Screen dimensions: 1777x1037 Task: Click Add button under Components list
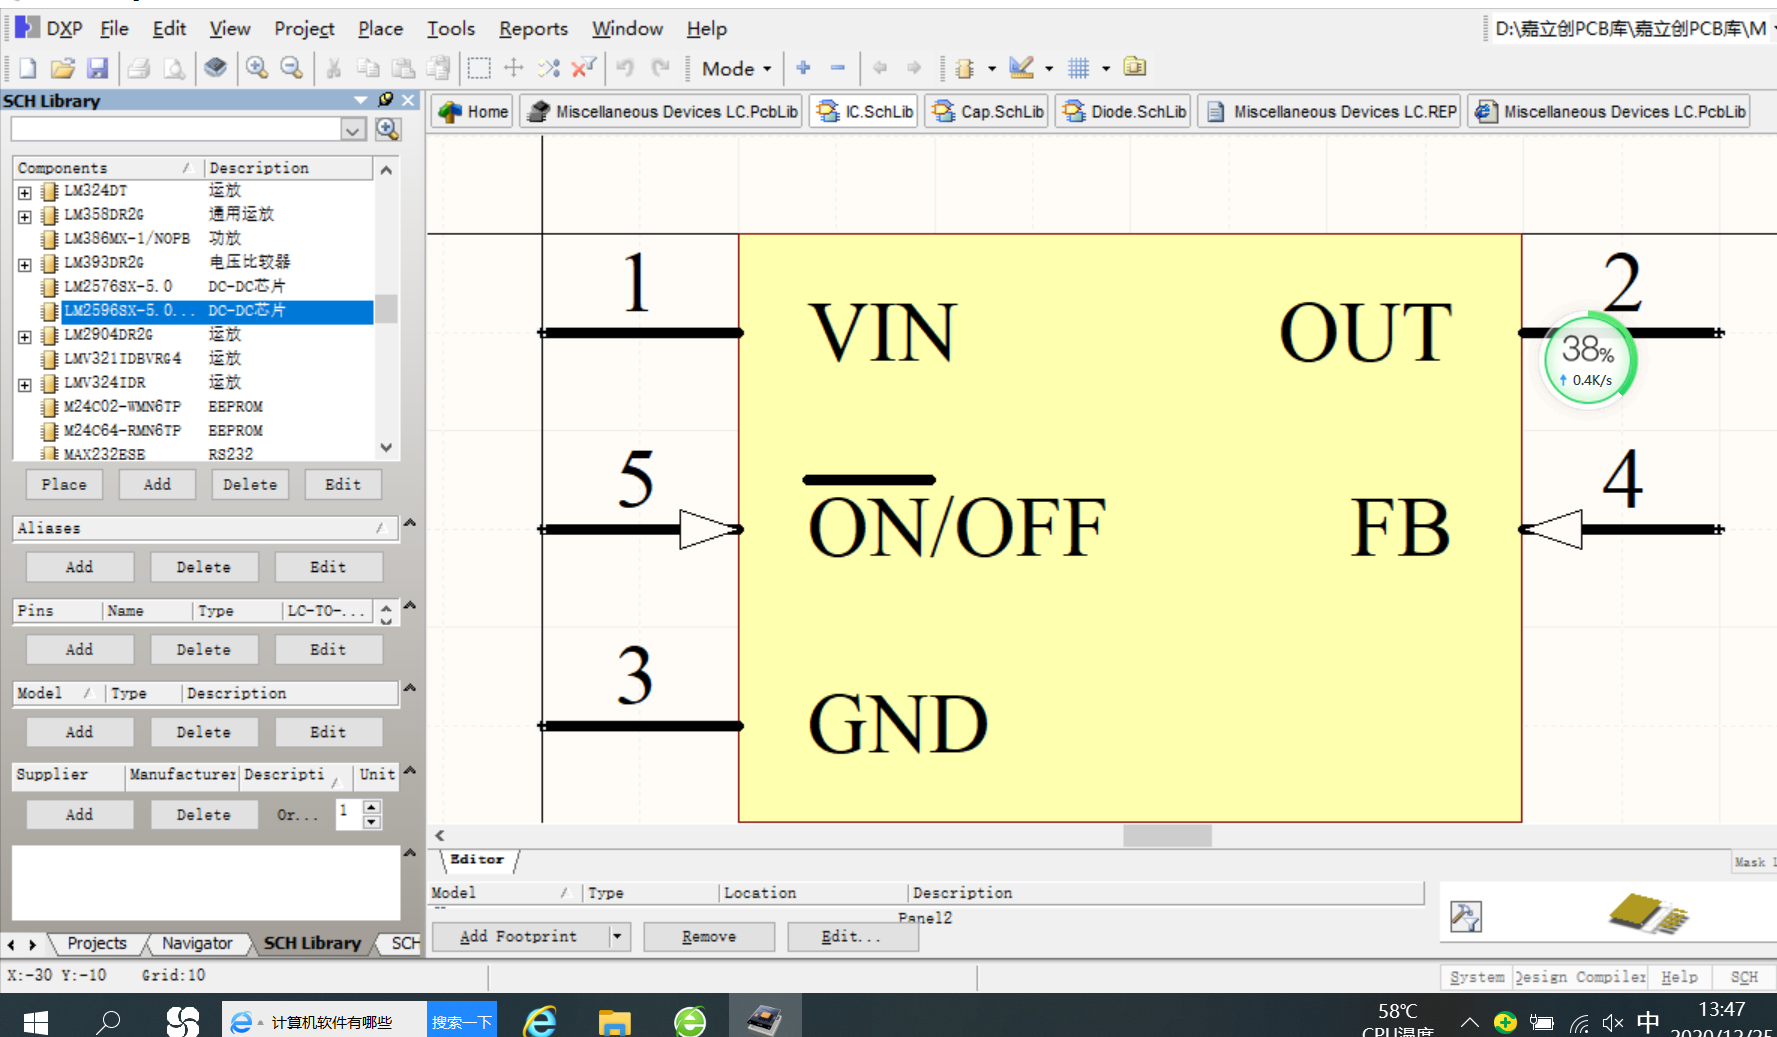point(157,484)
